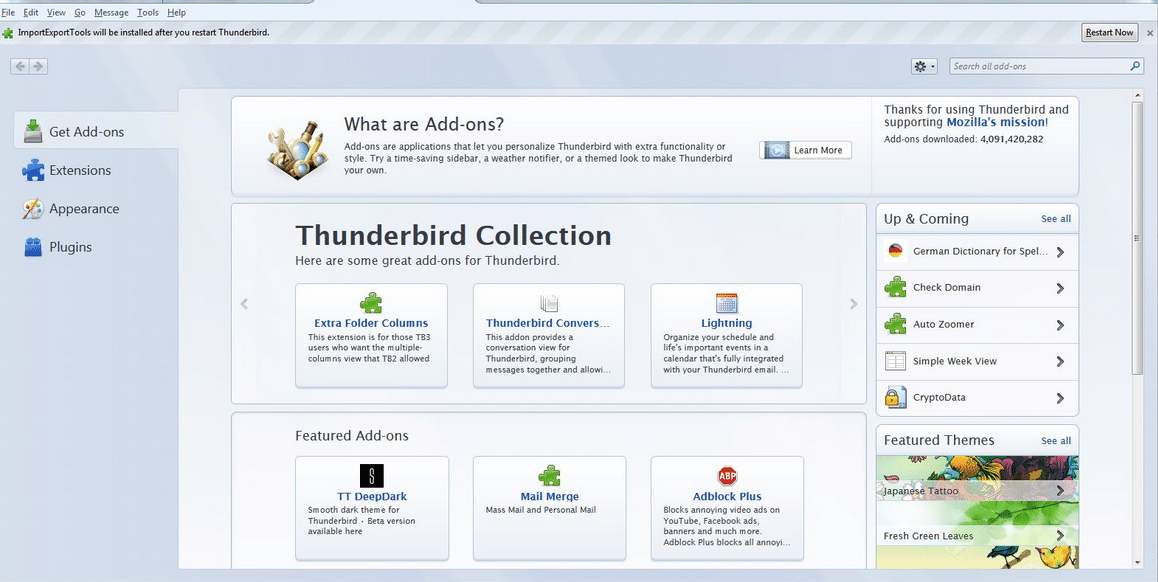1158x582 pixels.
Task: Click the Adblock Plus ABP icon
Action: point(727,476)
